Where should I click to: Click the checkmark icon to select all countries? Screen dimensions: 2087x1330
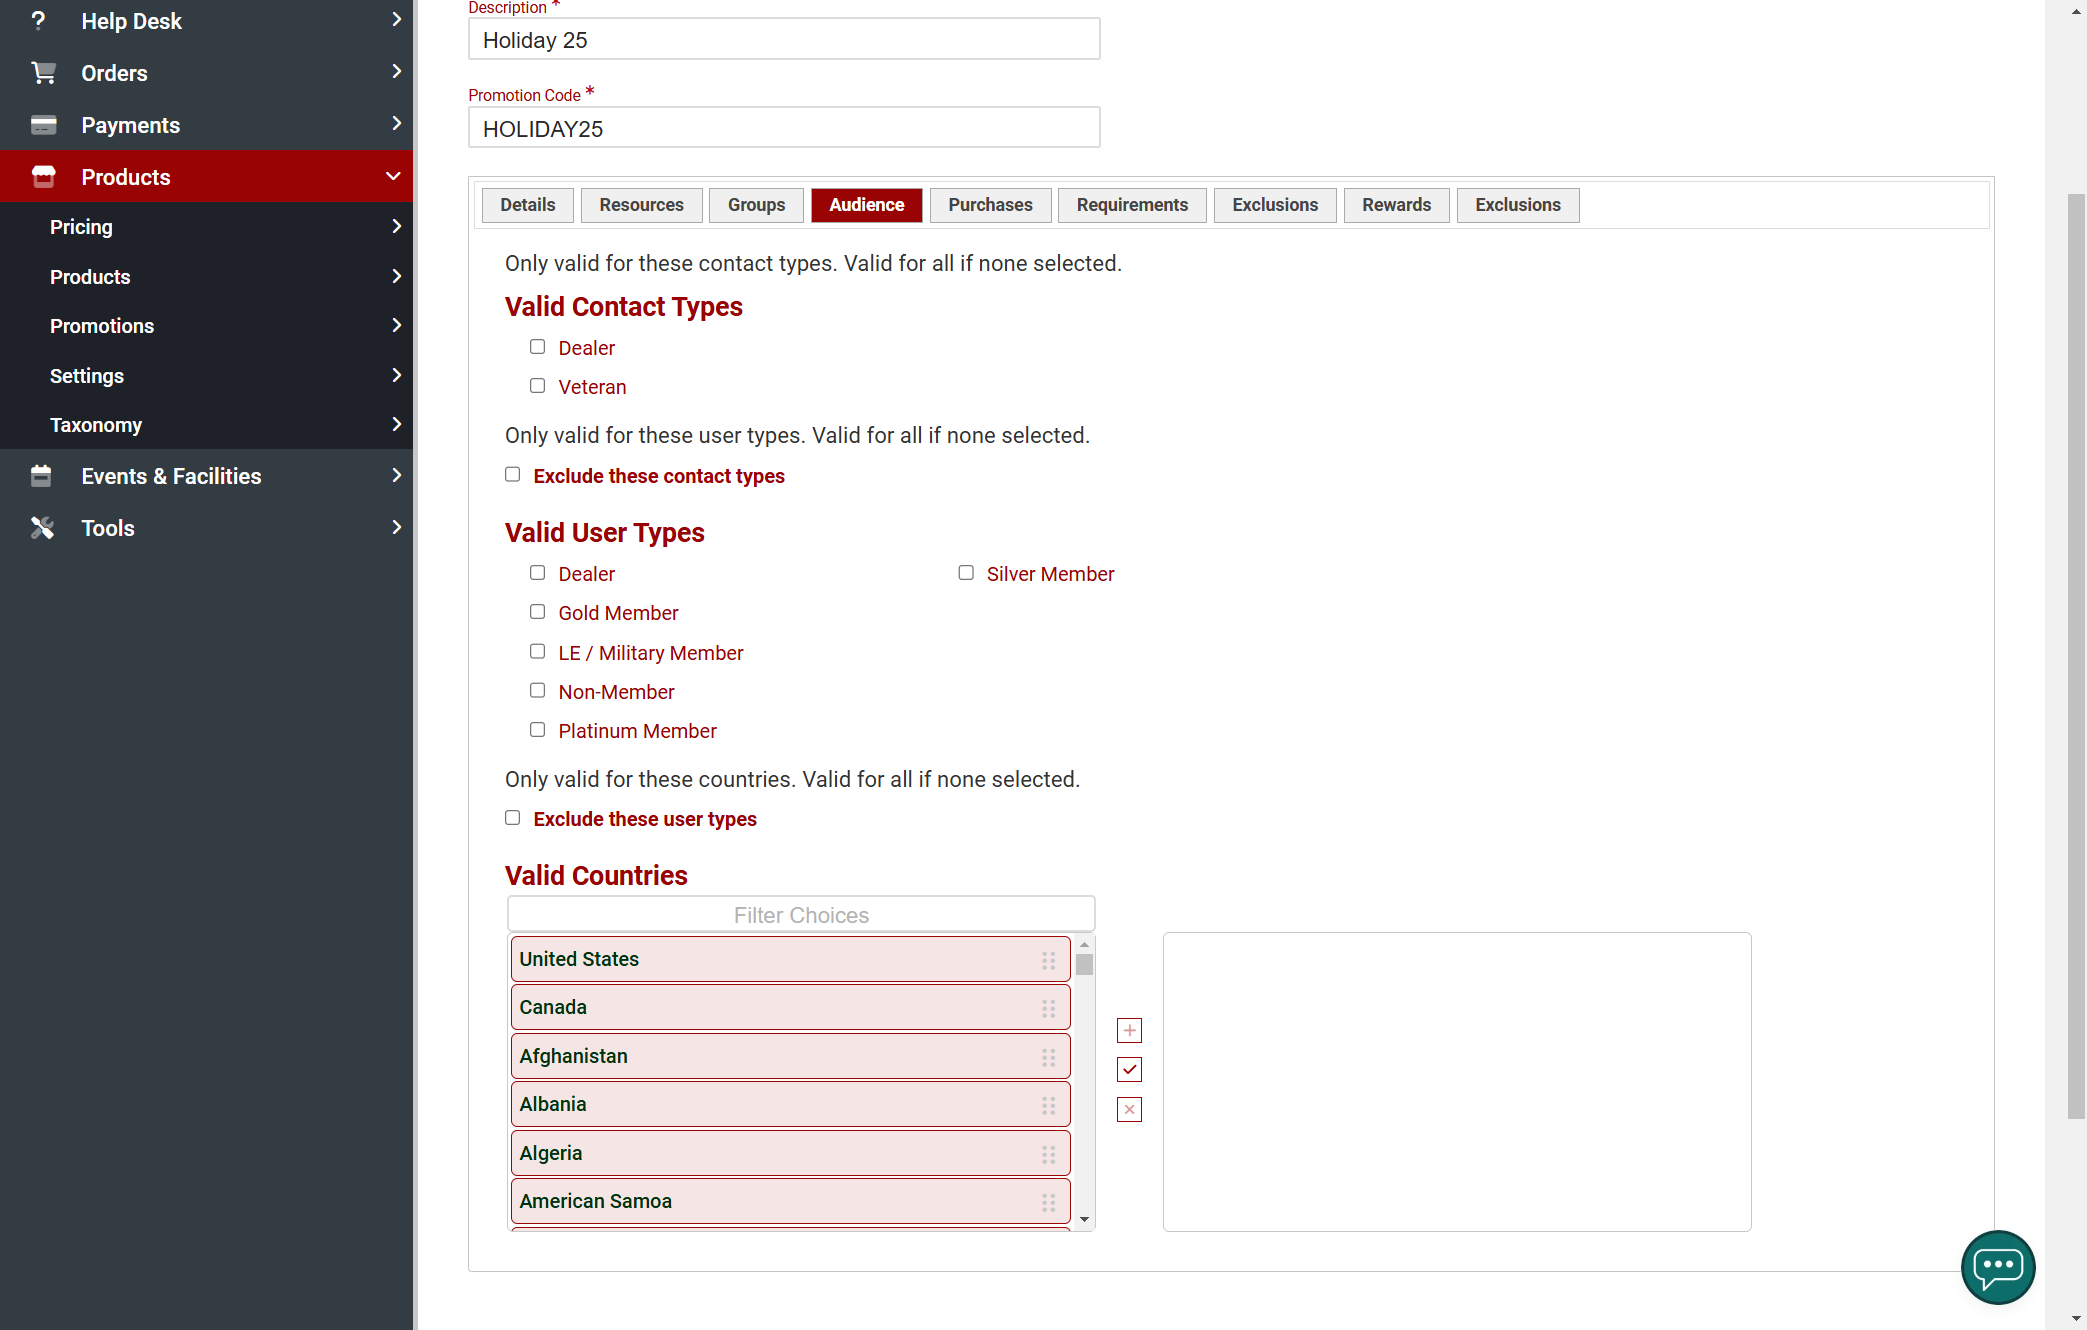pos(1129,1070)
